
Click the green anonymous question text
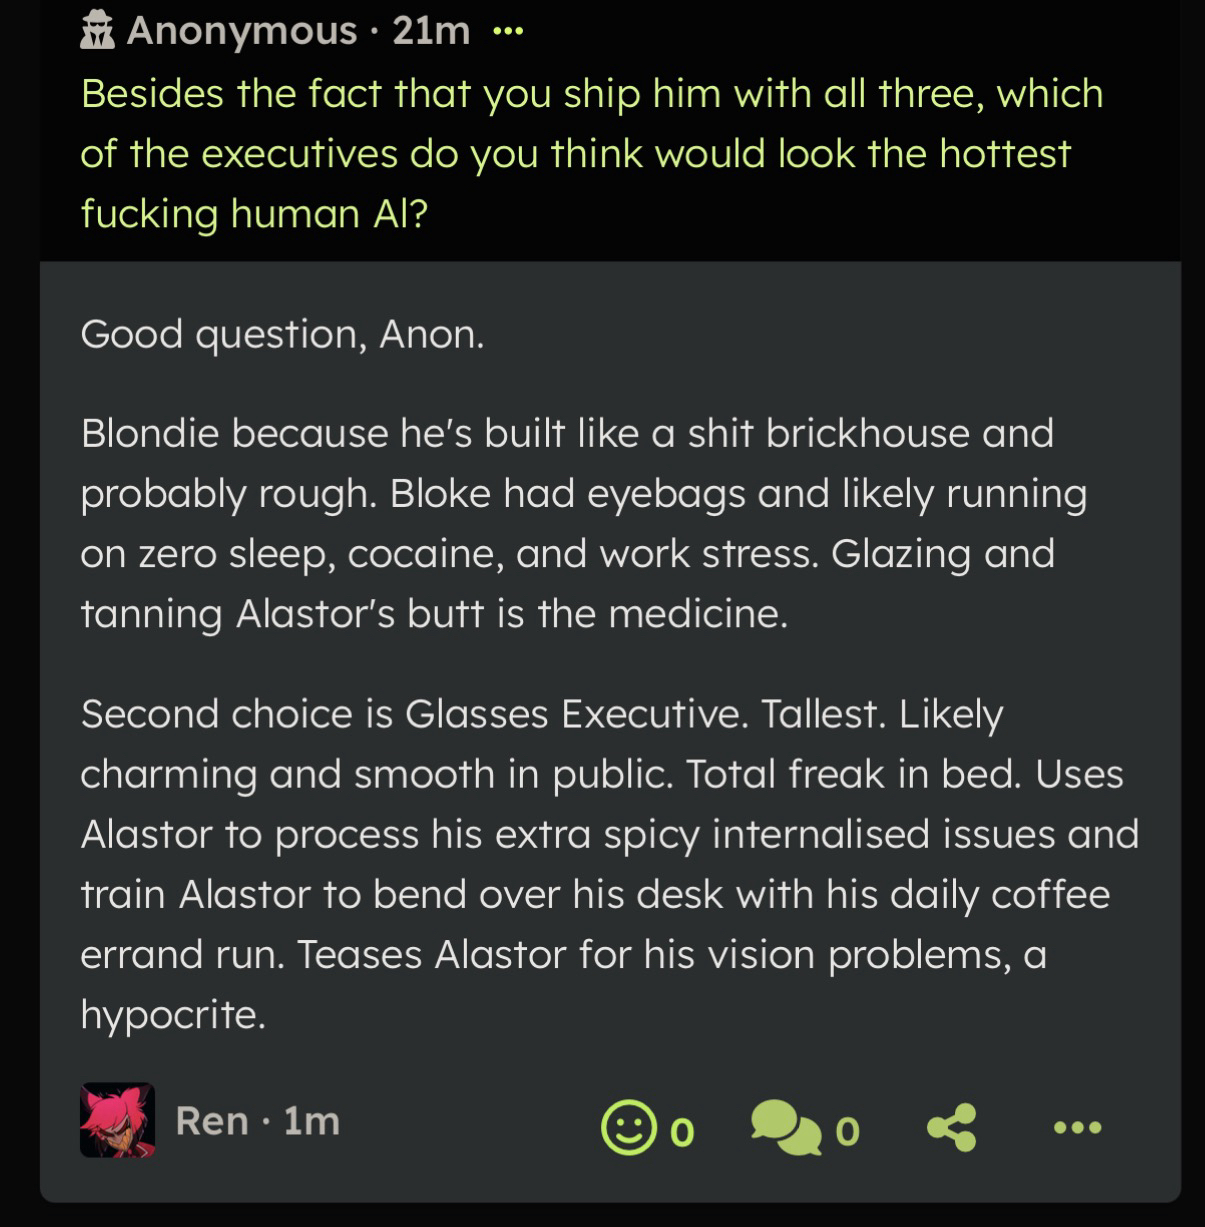(590, 153)
